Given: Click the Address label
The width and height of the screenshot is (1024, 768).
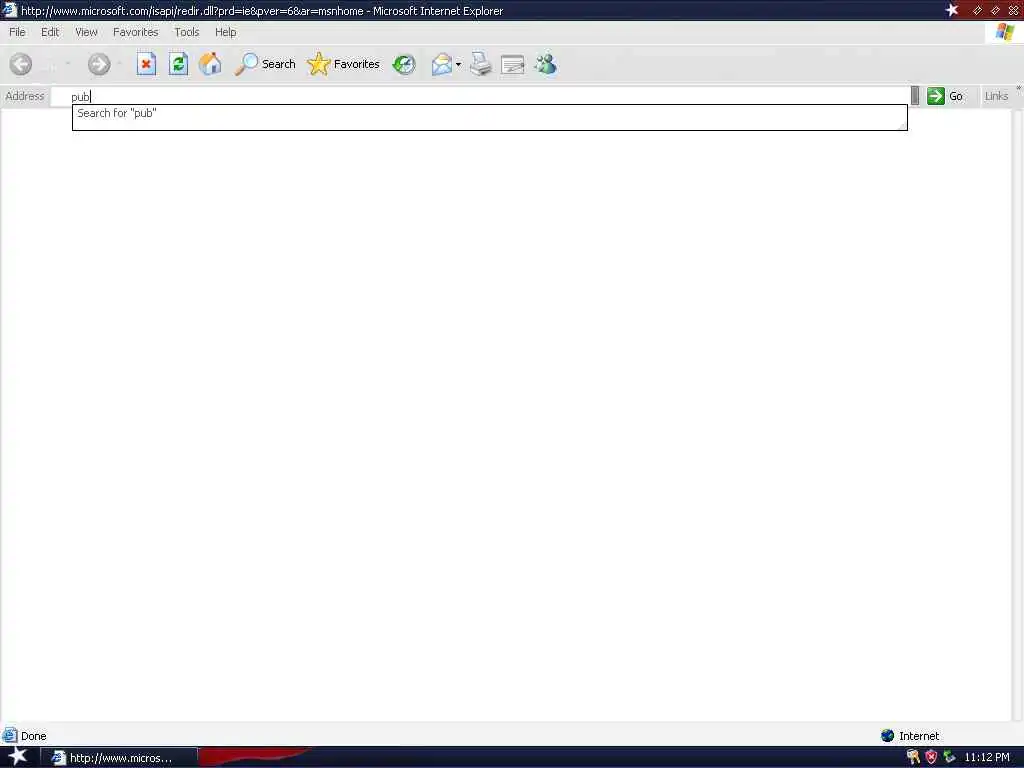Looking at the screenshot, I should pos(25,96).
